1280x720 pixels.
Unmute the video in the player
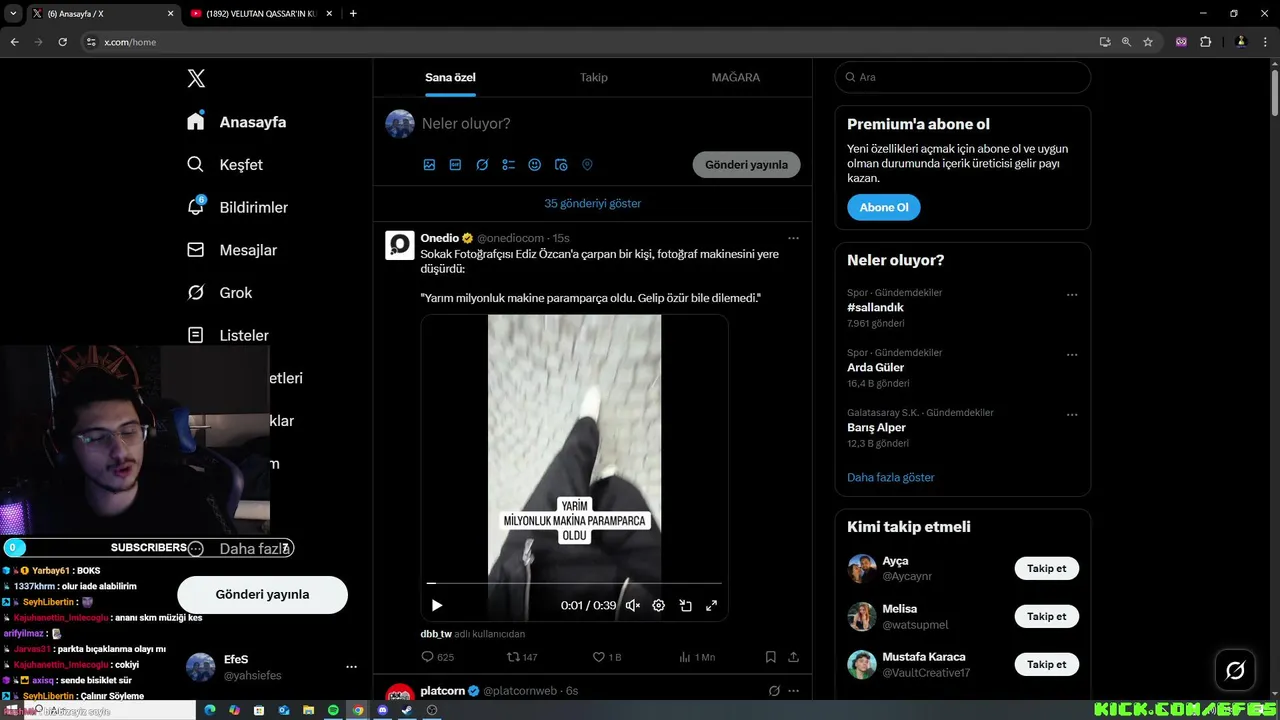(x=632, y=605)
